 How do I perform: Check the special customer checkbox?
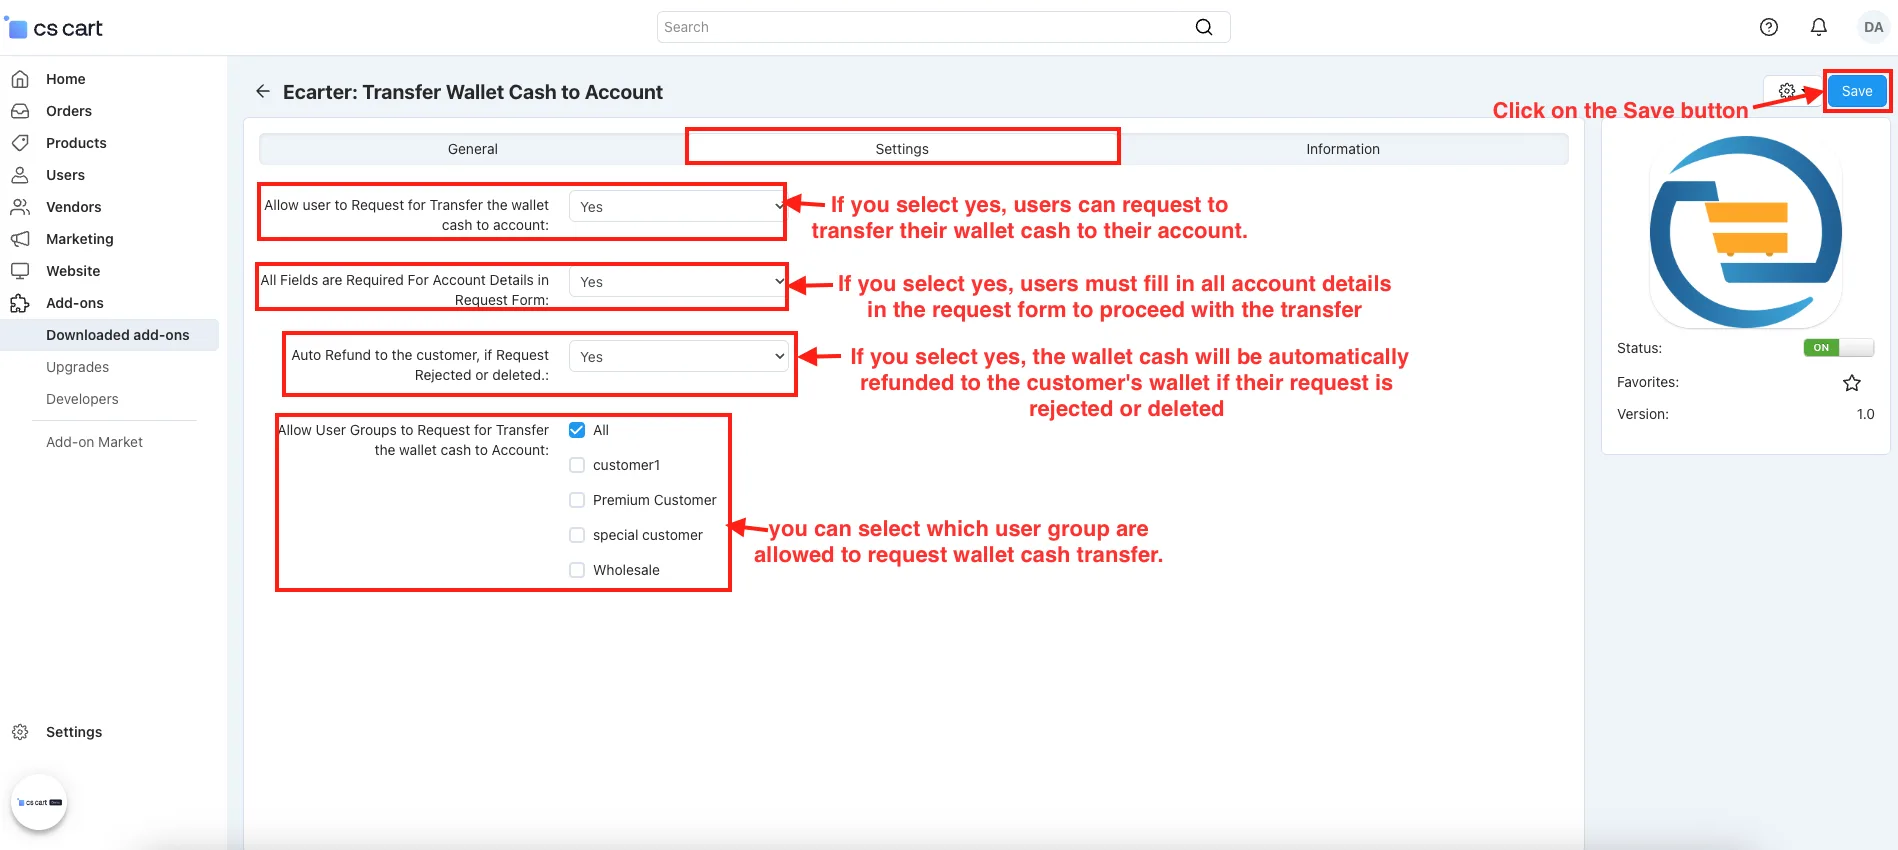pyautogui.click(x=577, y=535)
